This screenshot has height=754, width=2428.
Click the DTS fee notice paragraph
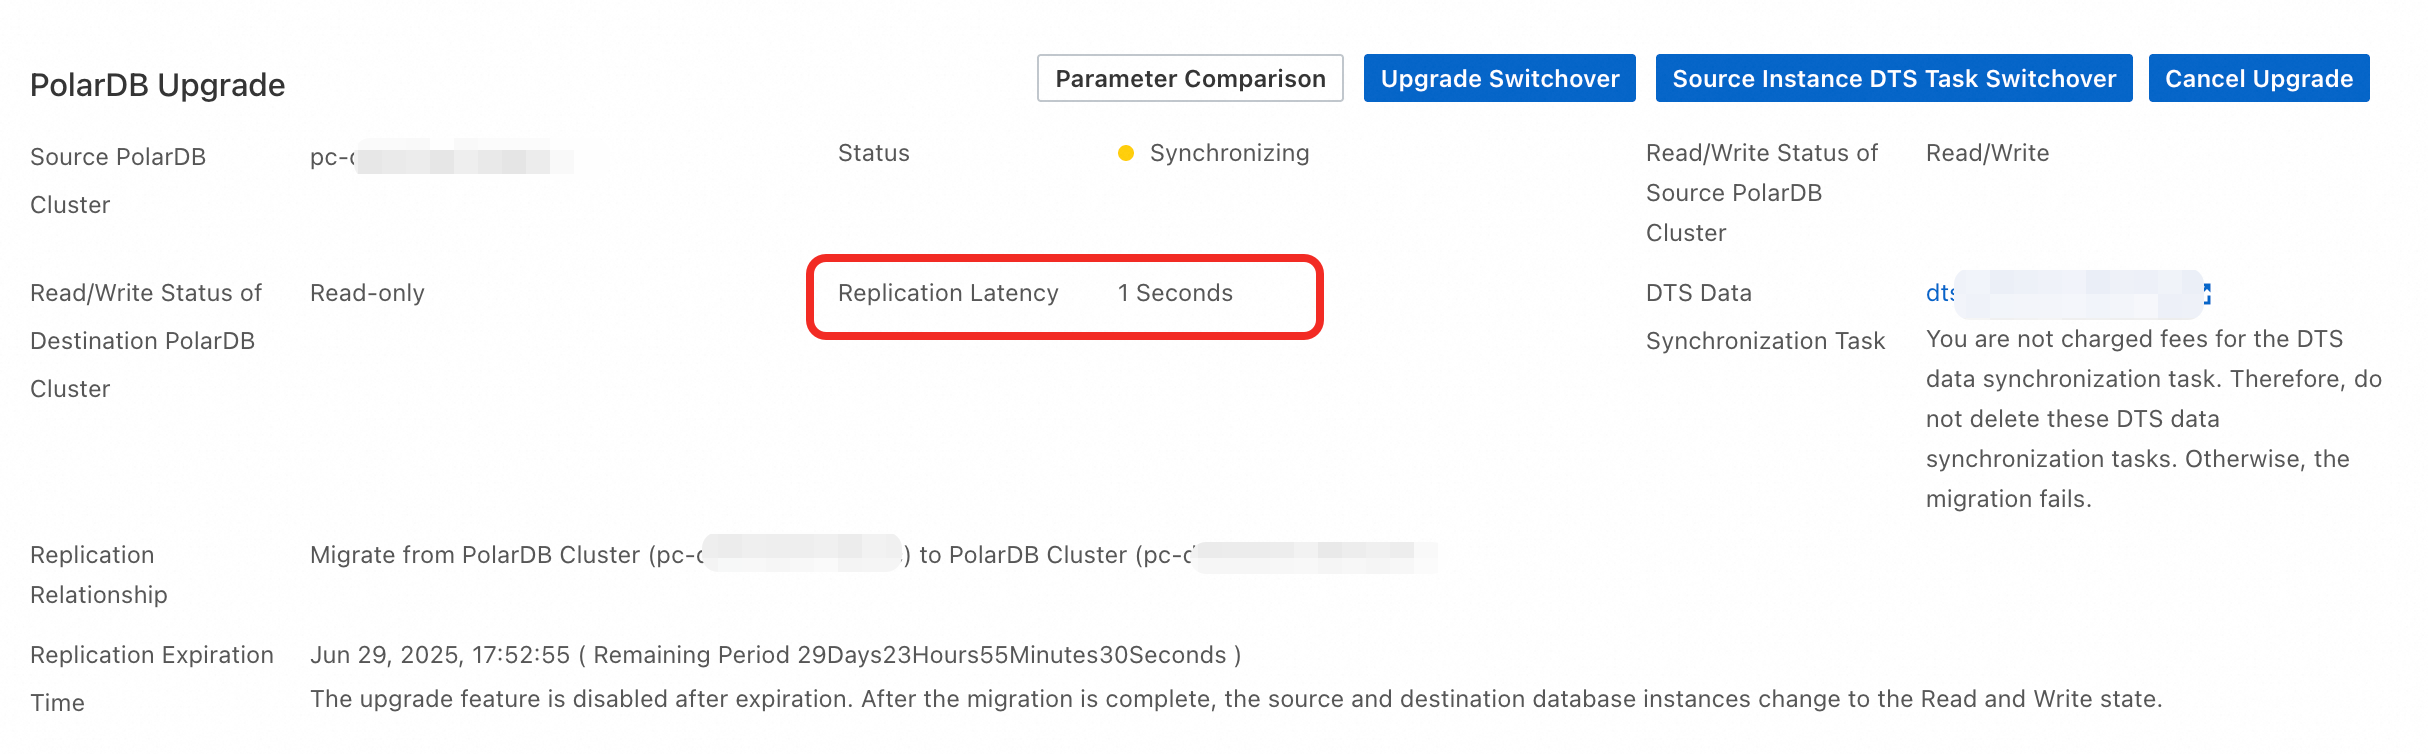point(2150,419)
